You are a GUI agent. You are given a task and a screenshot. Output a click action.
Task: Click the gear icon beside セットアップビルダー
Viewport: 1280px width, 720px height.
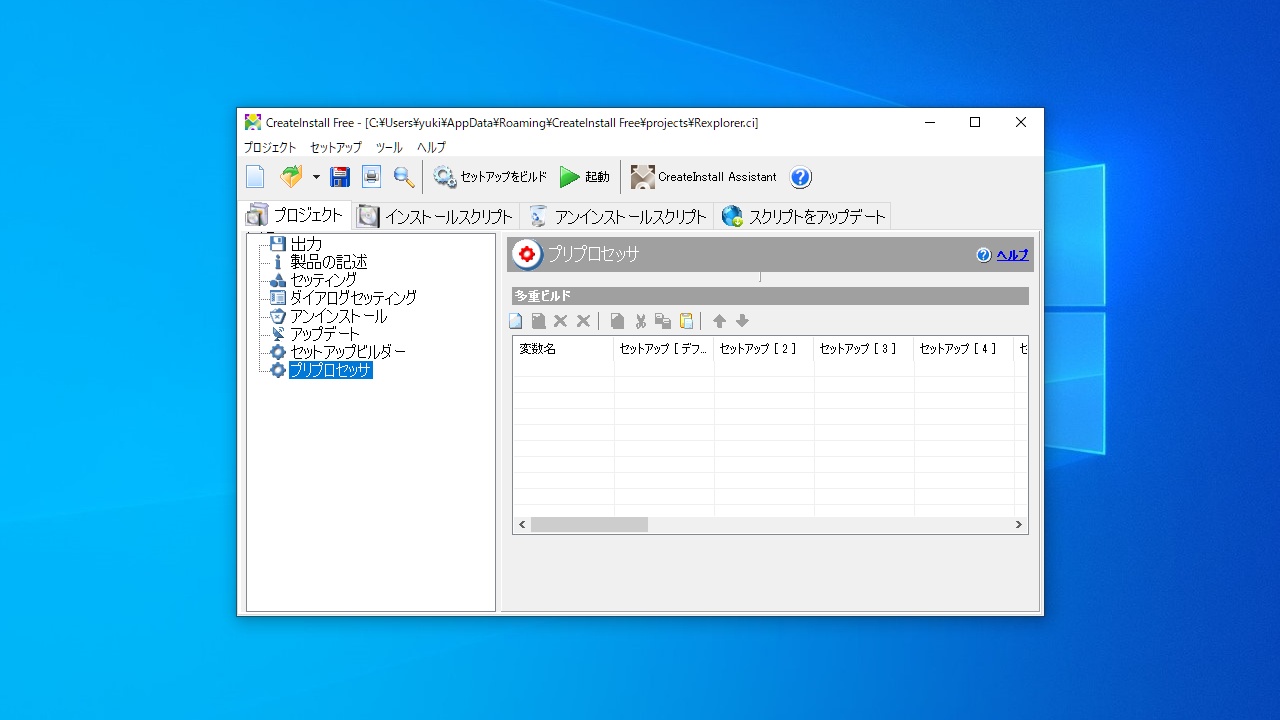(x=278, y=352)
